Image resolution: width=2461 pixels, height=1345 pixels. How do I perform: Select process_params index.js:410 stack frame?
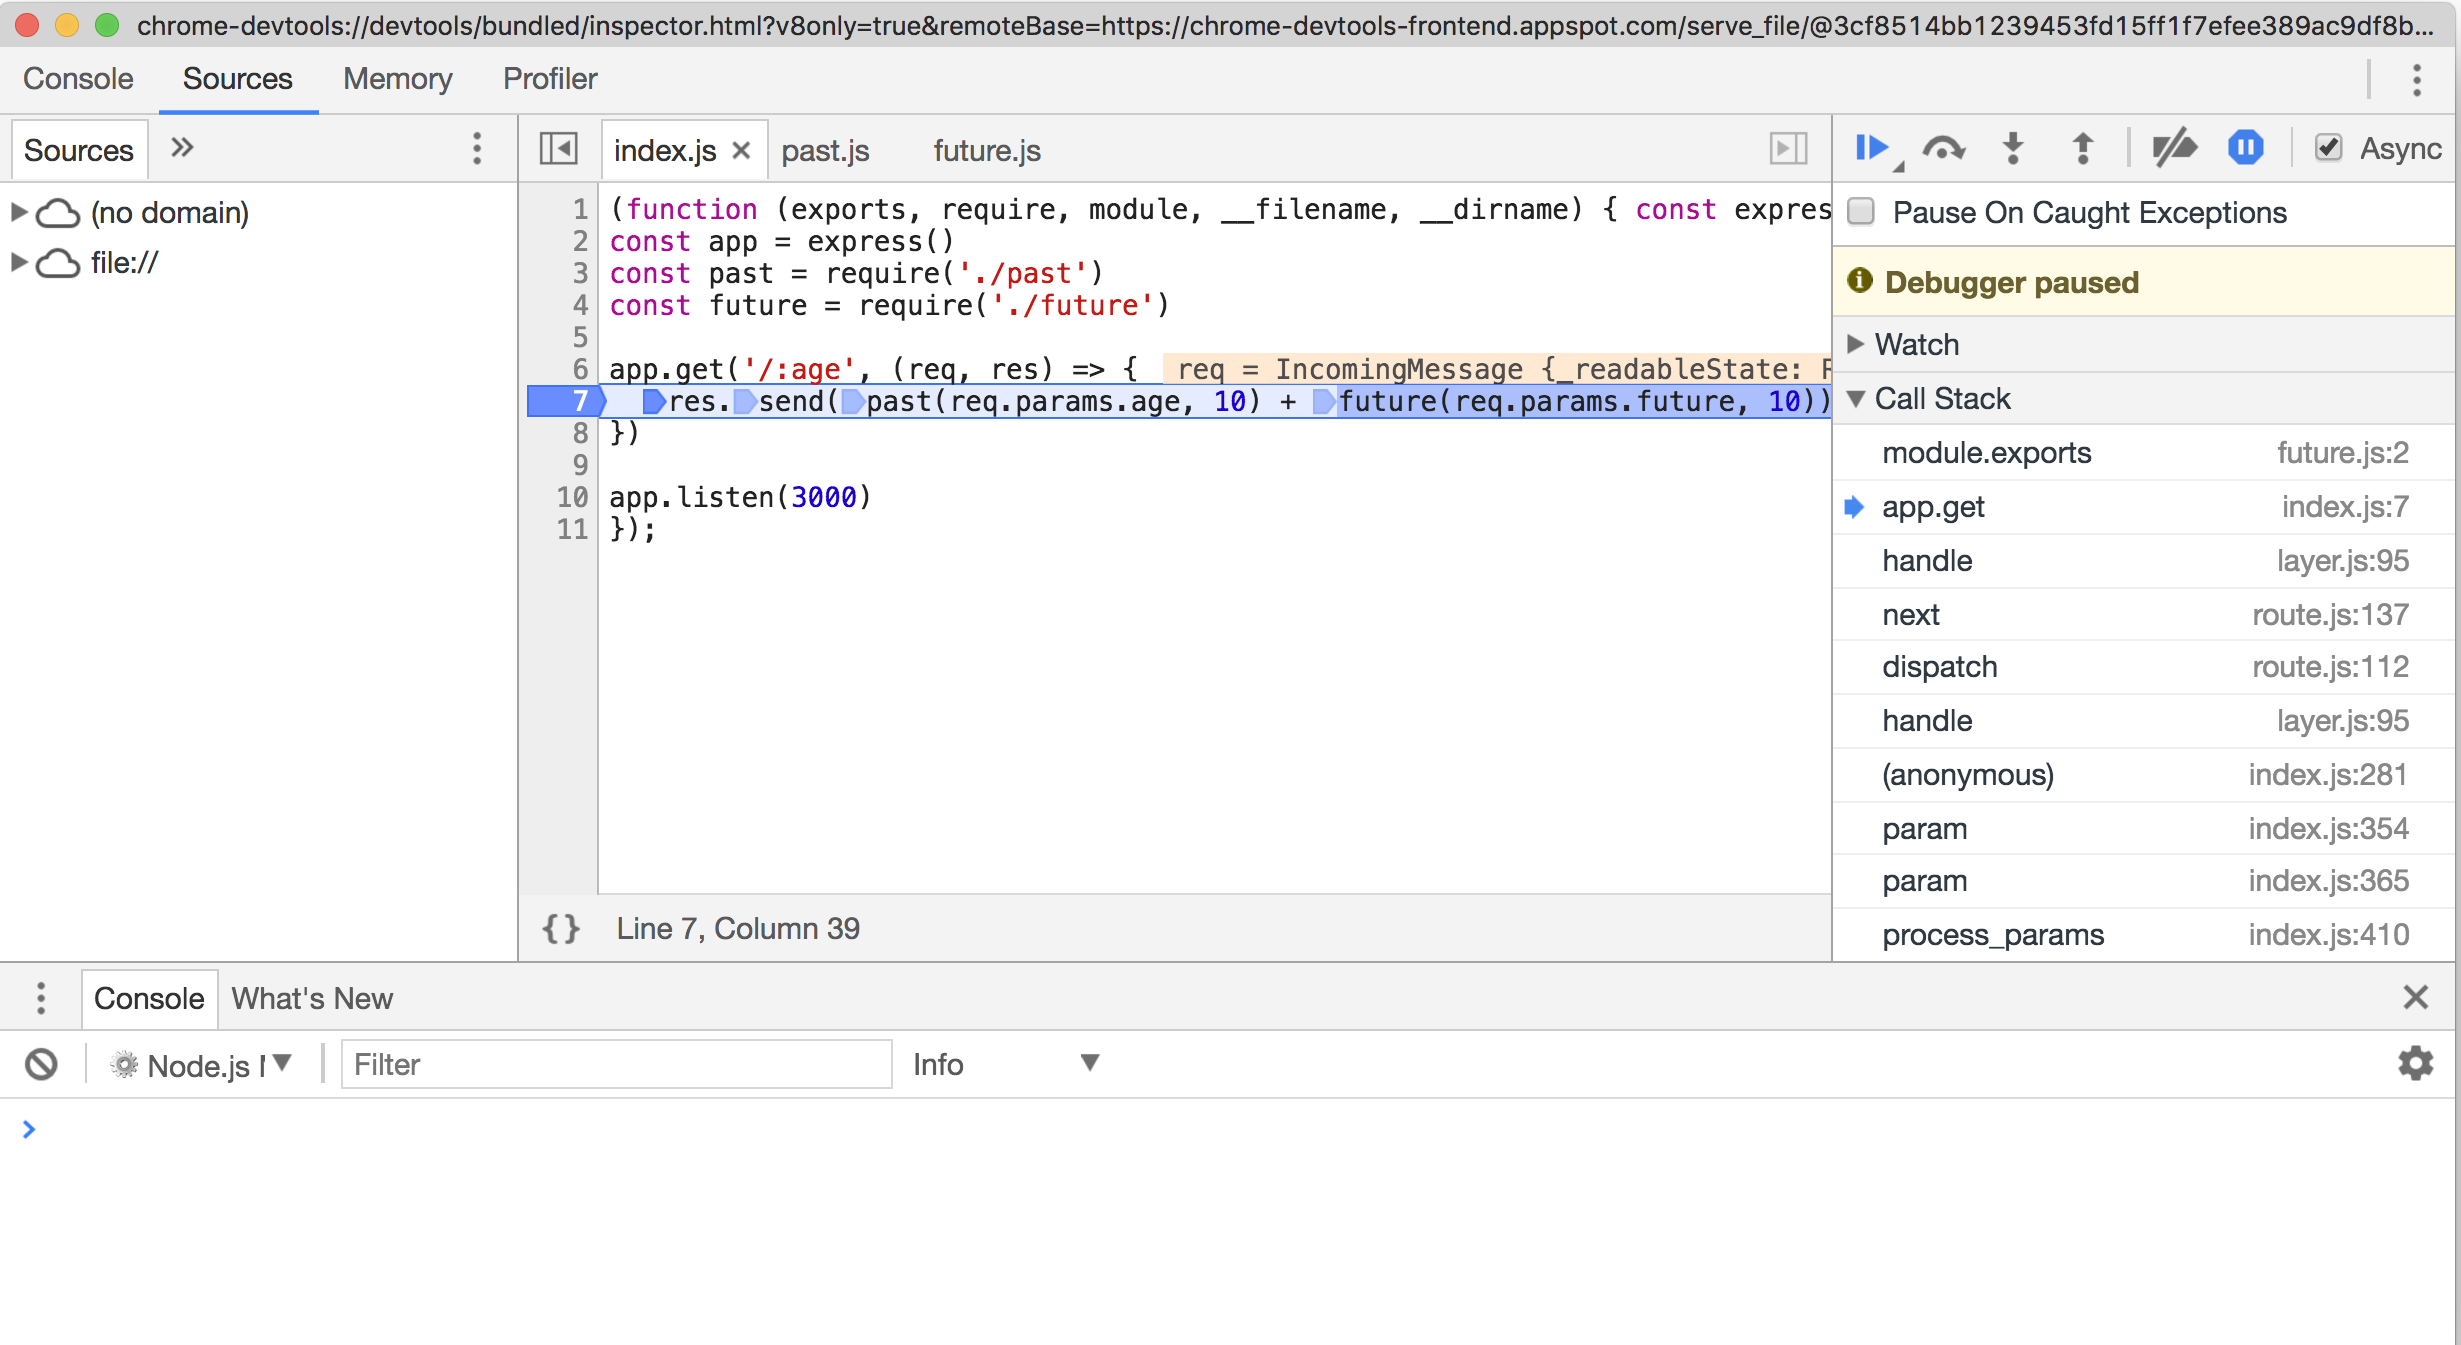(x=2144, y=935)
